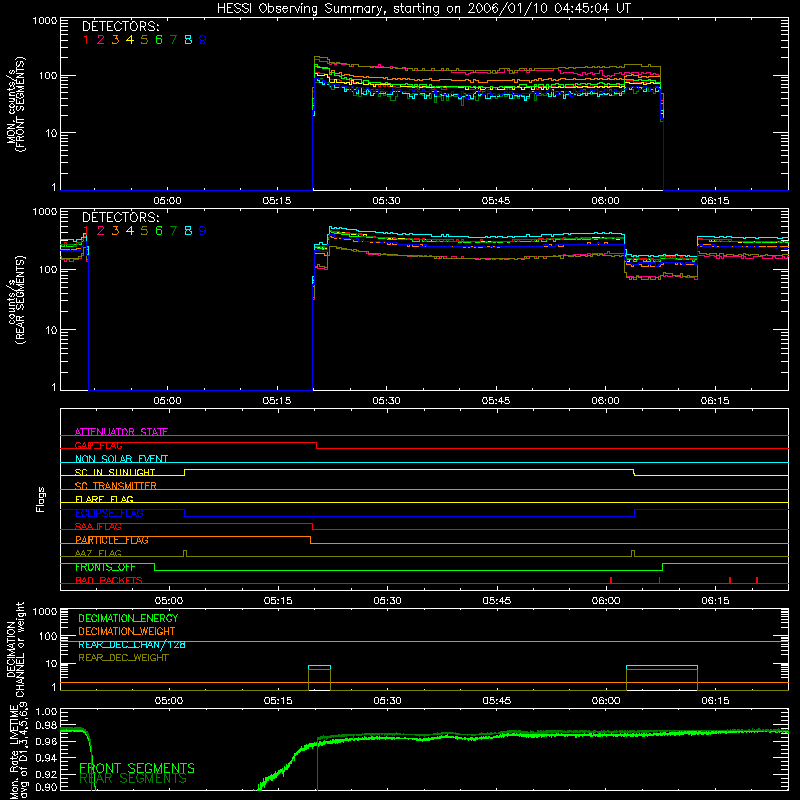This screenshot has height=800, width=800.
Task: Select green detector 6 in front segments legend
Action: (159, 40)
